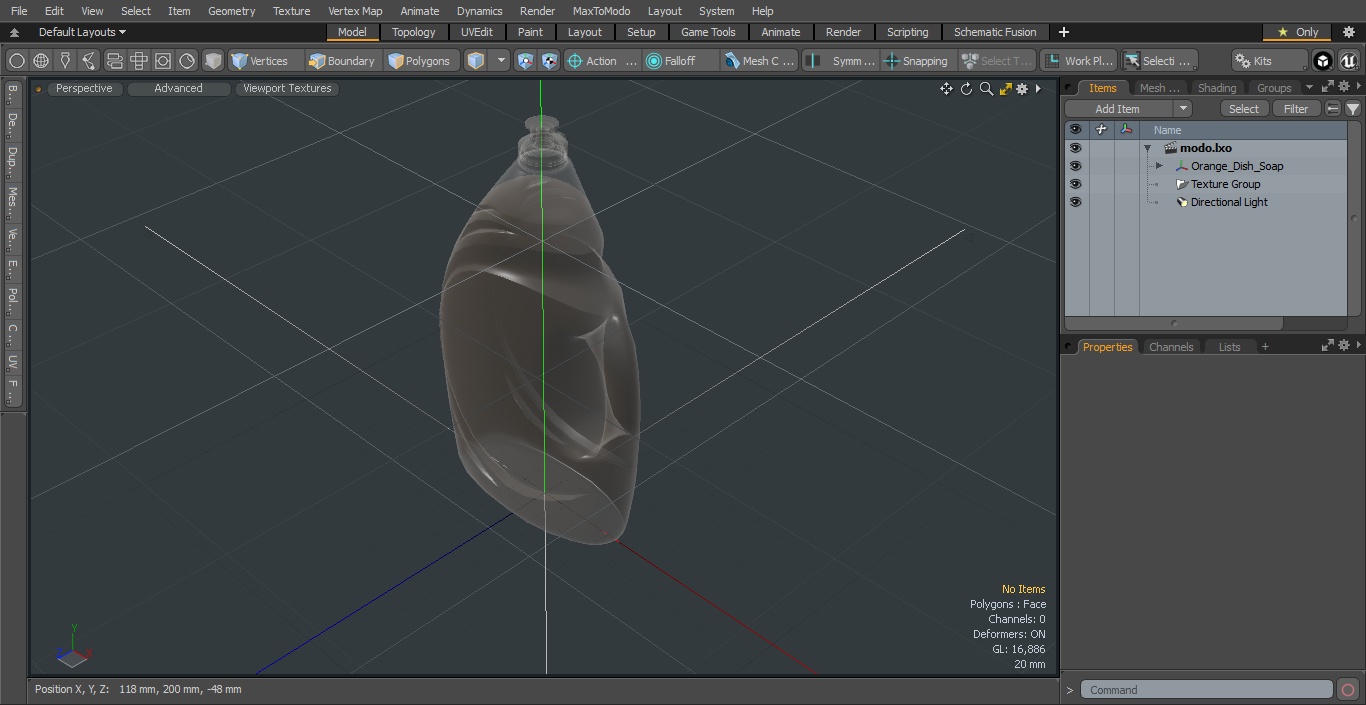Click the Items mode cube icon
Image resolution: width=1366 pixels, height=705 pixels.
[476, 61]
